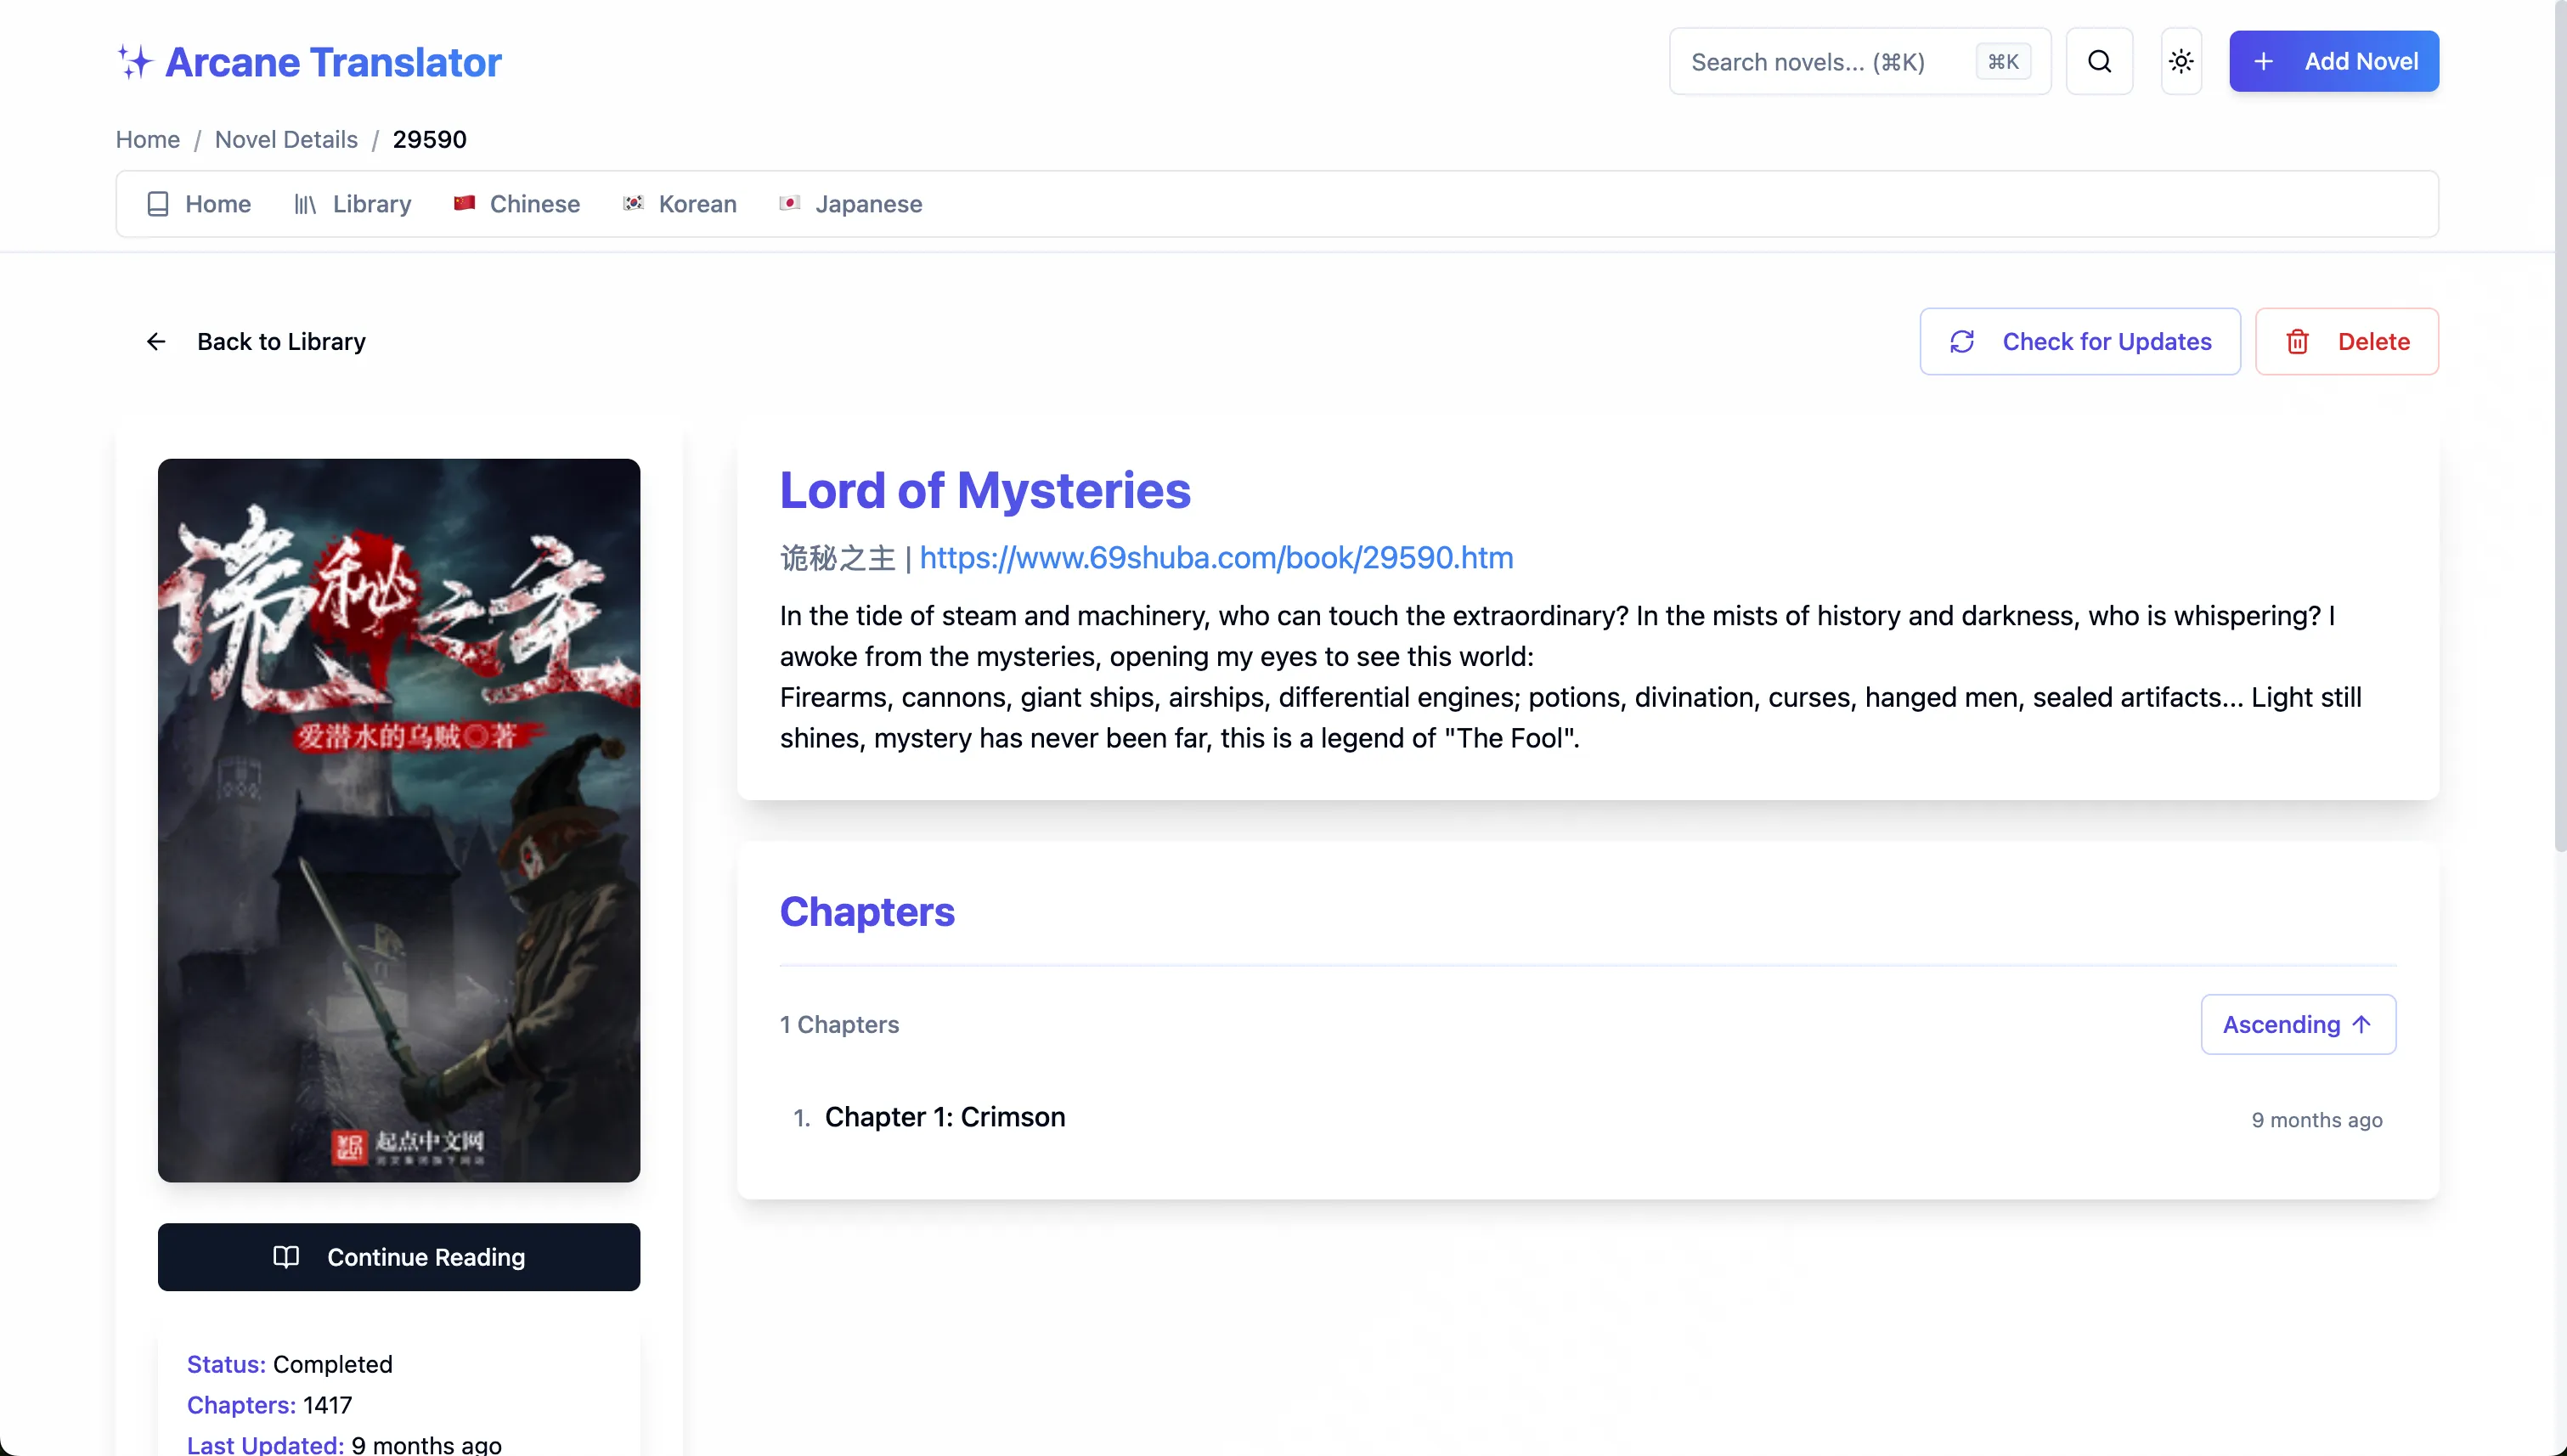Click the 1 Chapters count label
2567x1456 pixels.
tap(839, 1024)
